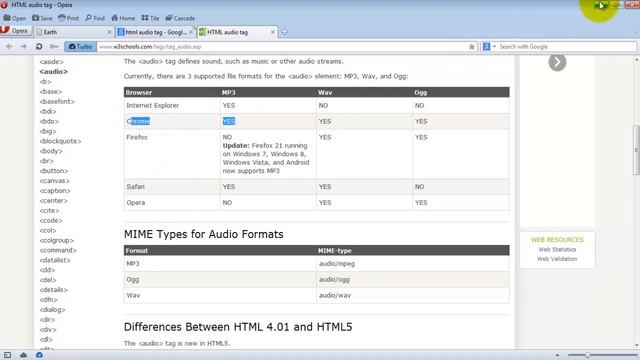Cascade windows with the Cascade button

[180, 18]
